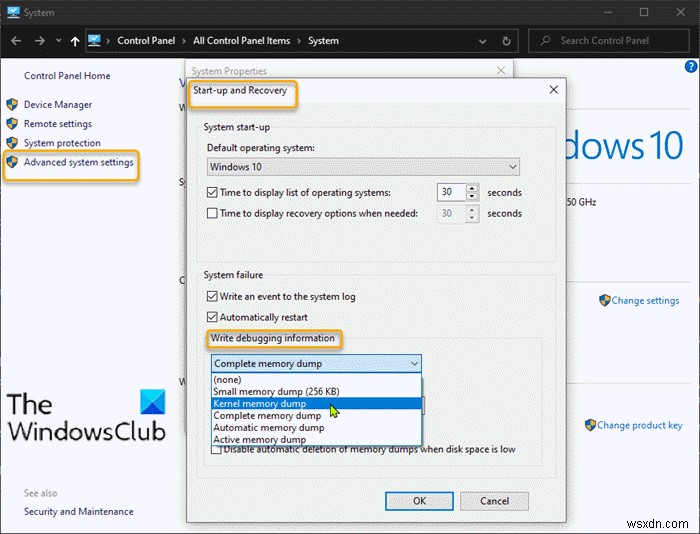700x534 pixels.
Task: Toggle Disable automatic deletion of memory dumps
Action: pyautogui.click(x=216, y=450)
